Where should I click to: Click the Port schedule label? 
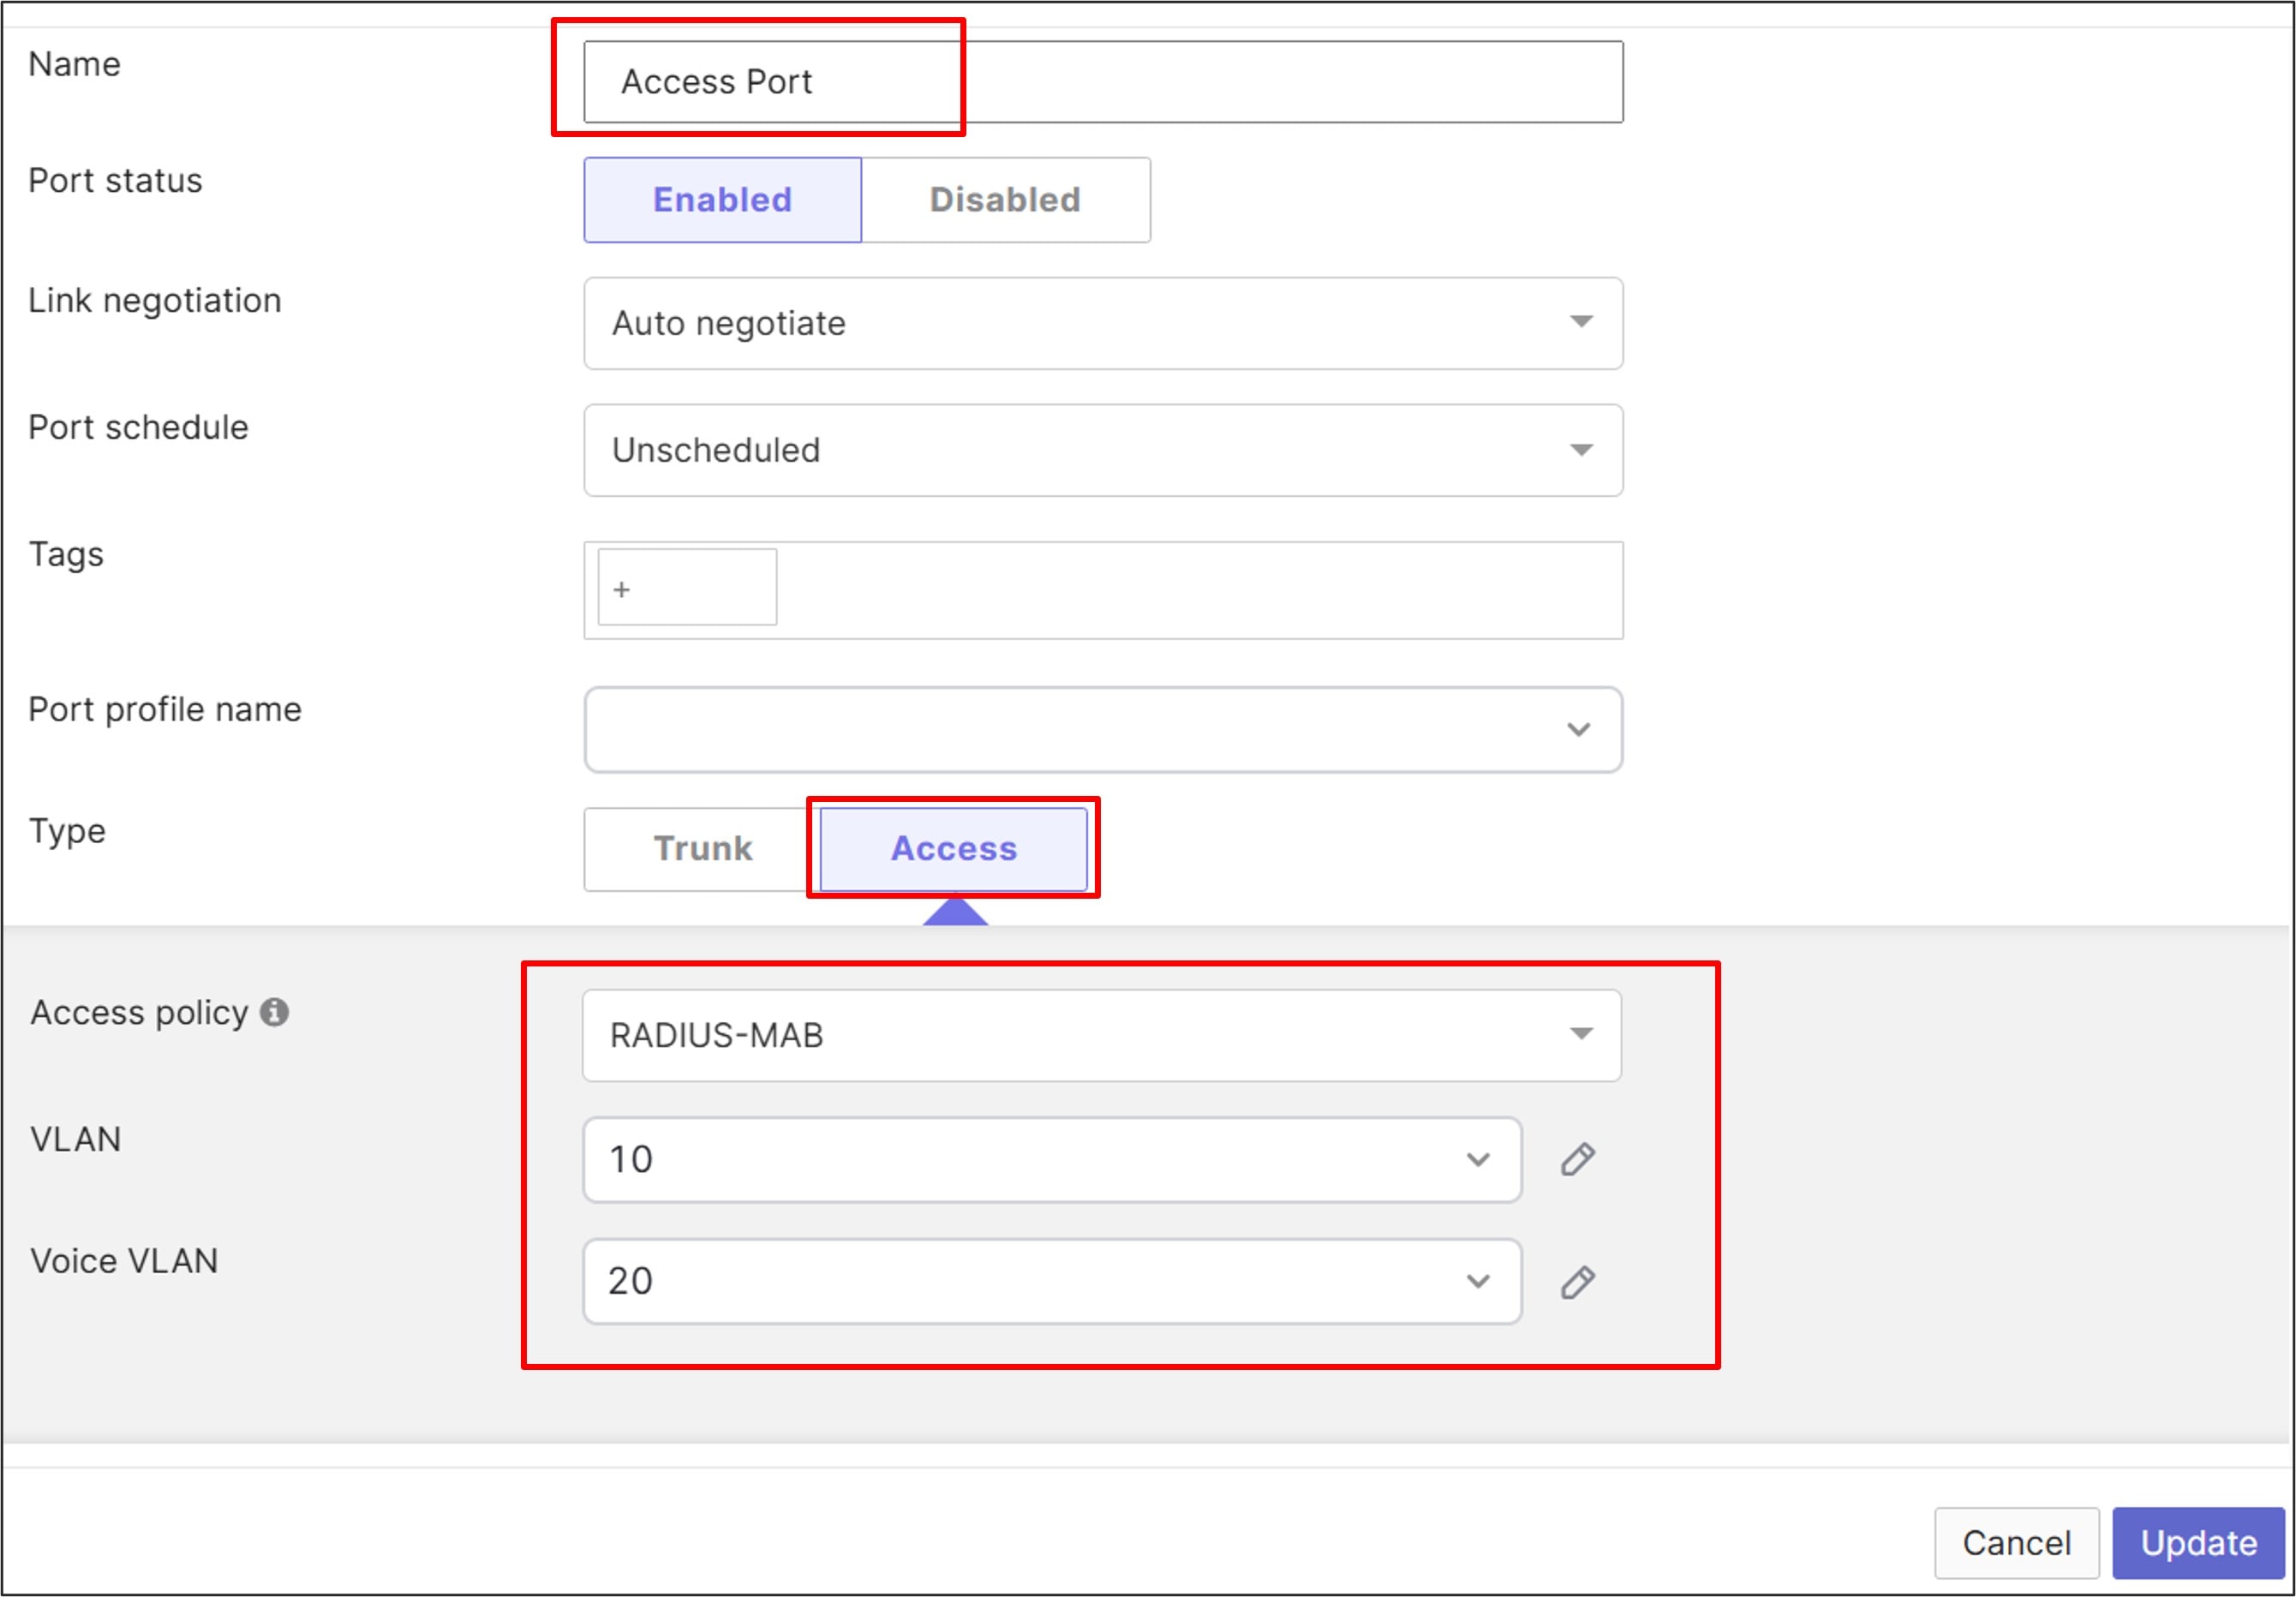[138, 428]
